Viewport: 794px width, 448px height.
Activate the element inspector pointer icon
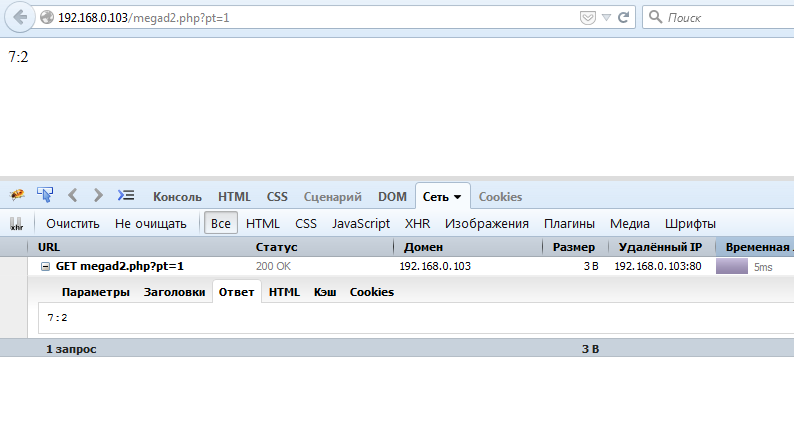(x=45, y=195)
